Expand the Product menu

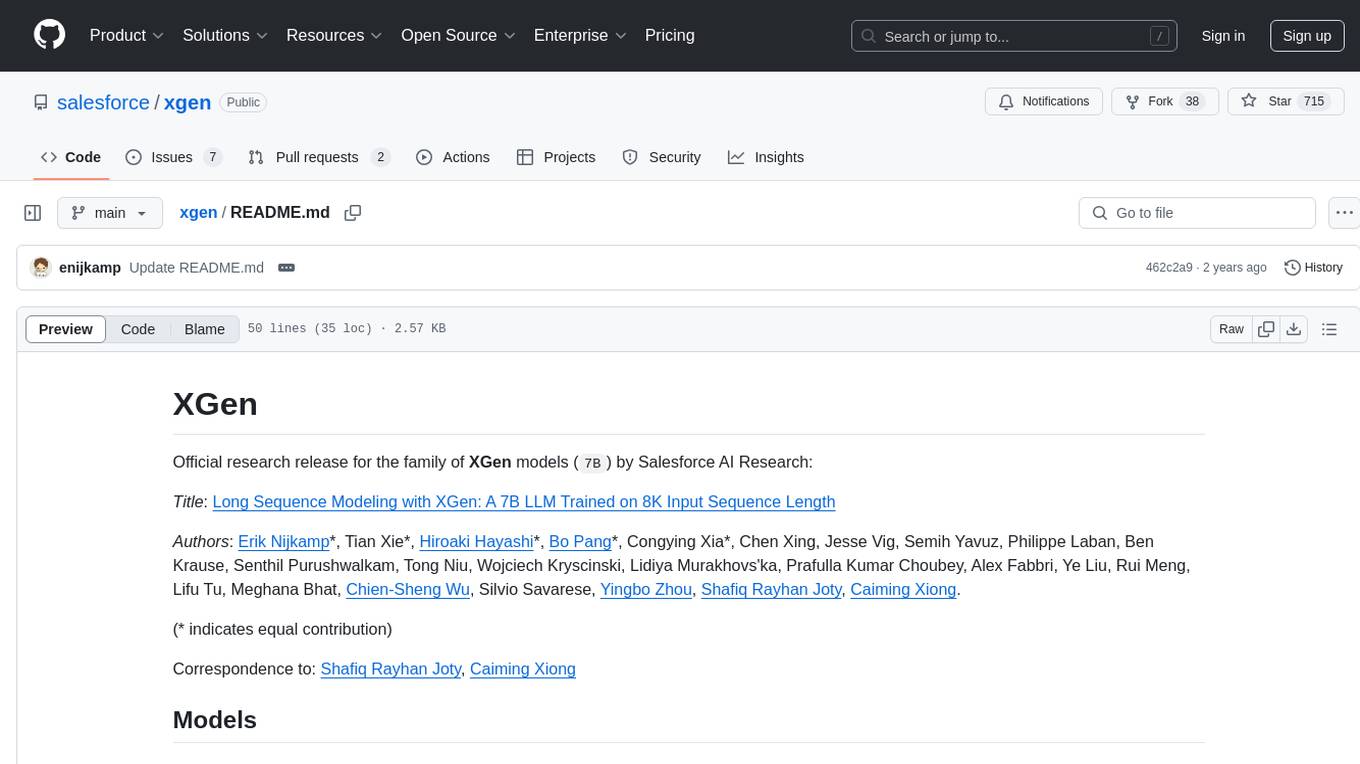tap(127, 35)
